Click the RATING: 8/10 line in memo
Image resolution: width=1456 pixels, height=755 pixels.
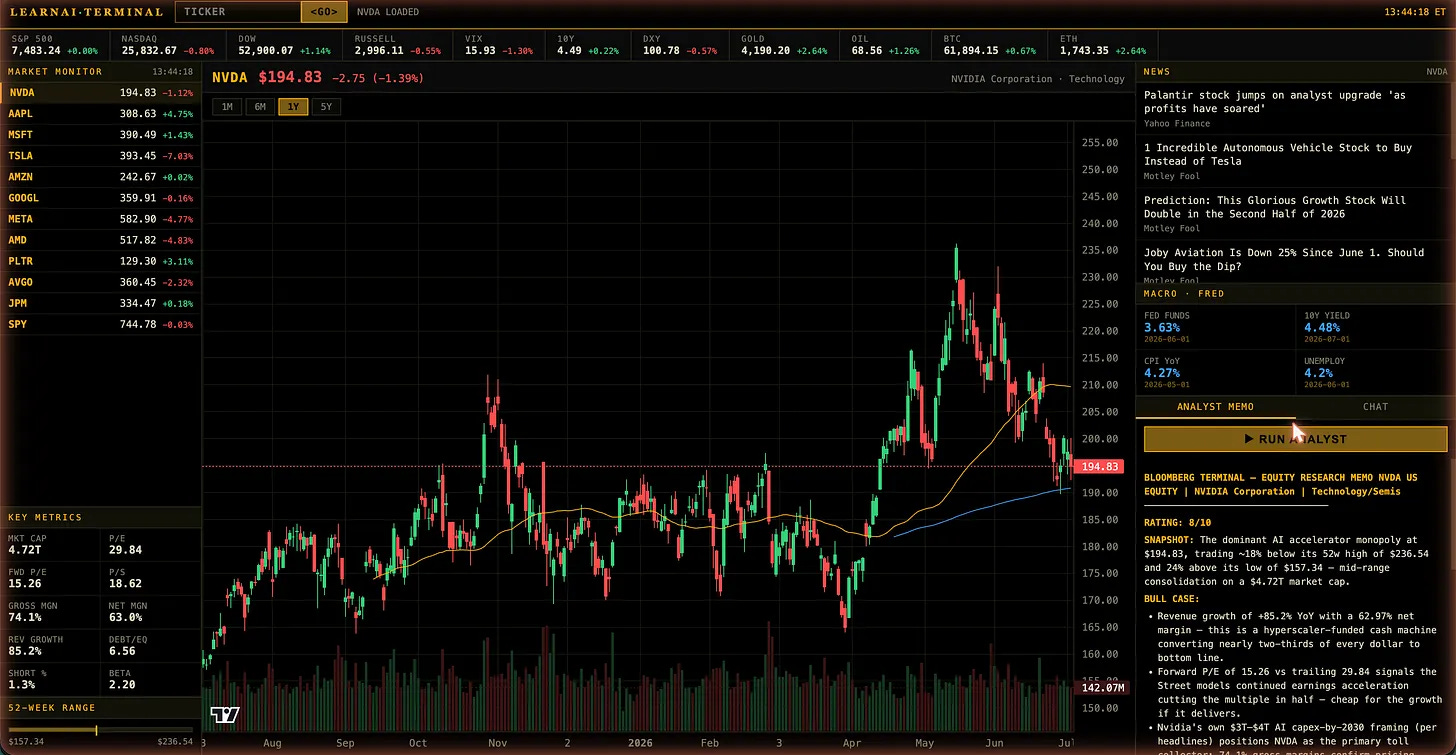[x=1177, y=522]
